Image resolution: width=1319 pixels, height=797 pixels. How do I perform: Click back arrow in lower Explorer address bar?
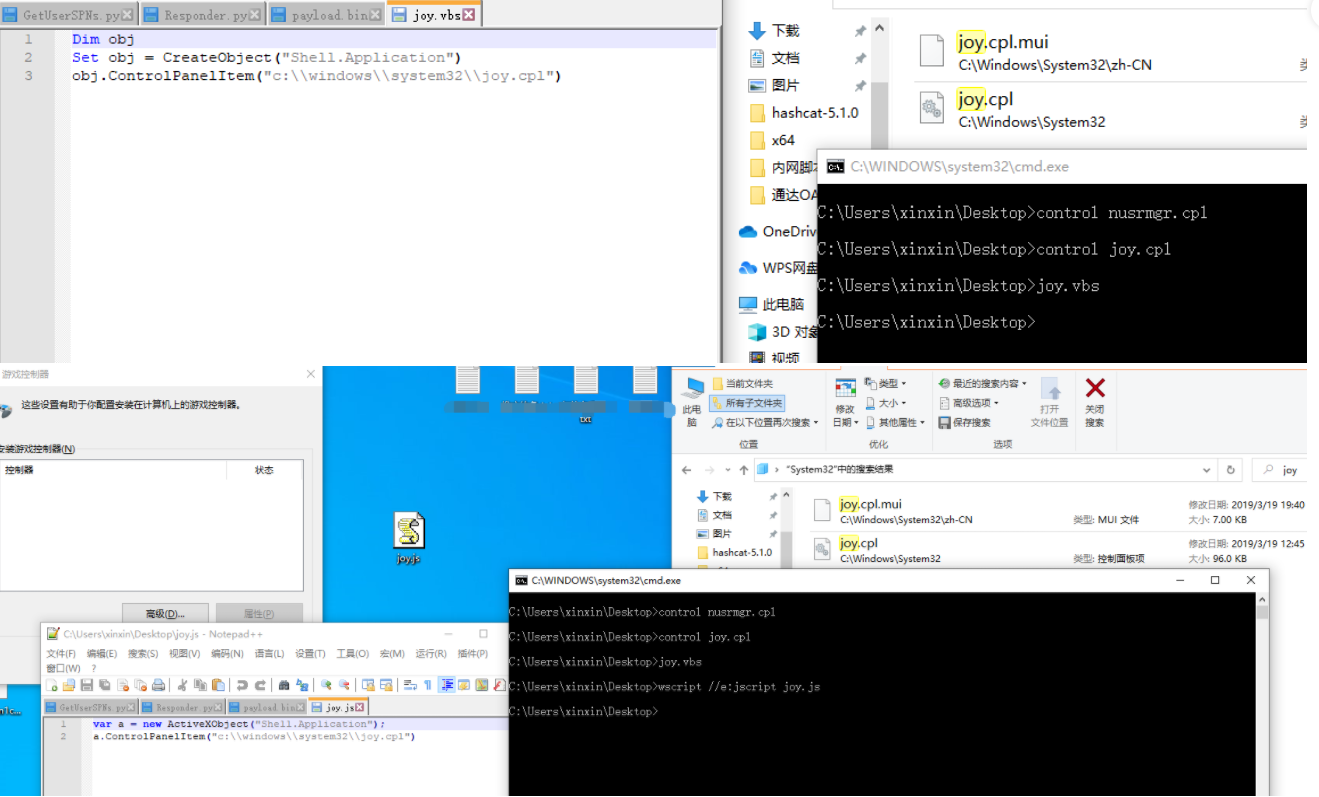[x=687, y=470]
